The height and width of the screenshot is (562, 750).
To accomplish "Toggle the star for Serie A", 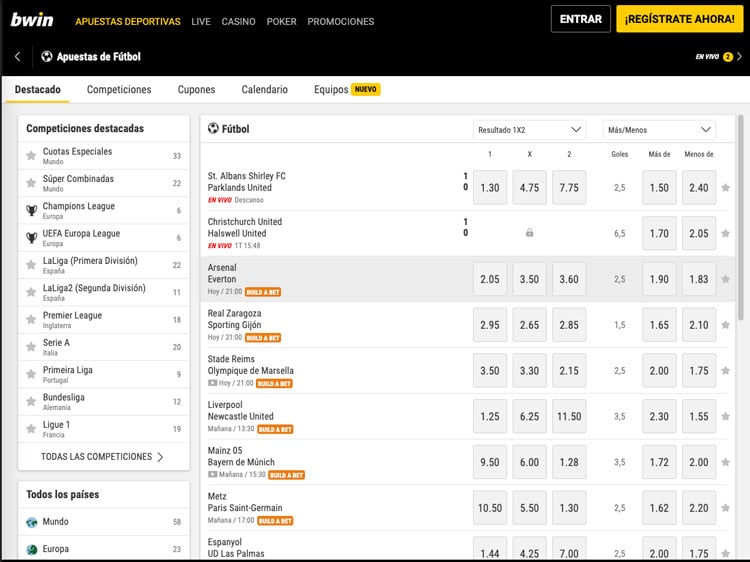I will [31, 346].
